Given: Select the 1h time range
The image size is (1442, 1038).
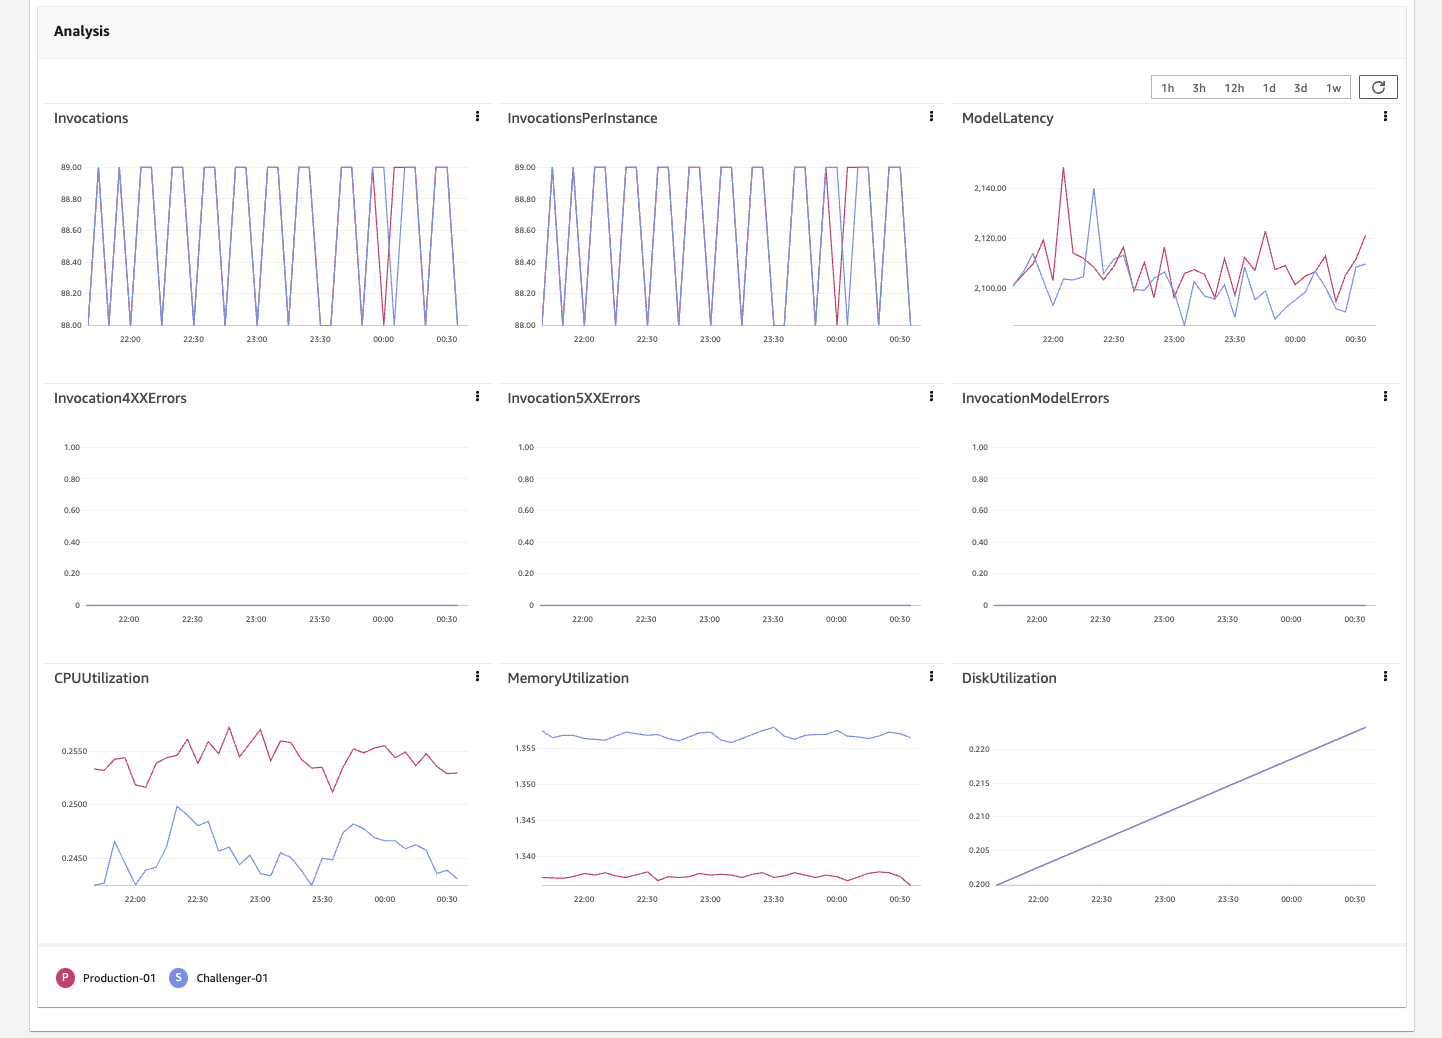Looking at the screenshot, I should tap(1167, 87).
